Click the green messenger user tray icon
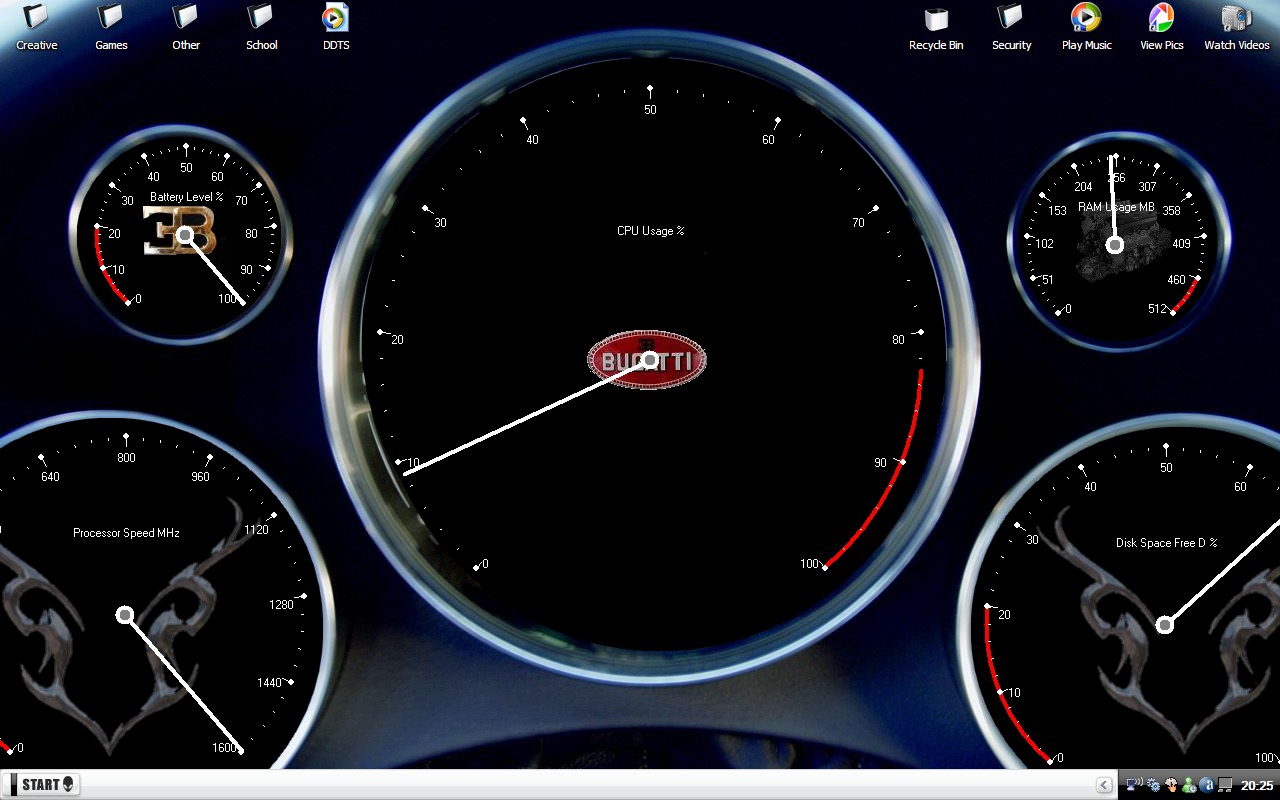 [1189, 785]
